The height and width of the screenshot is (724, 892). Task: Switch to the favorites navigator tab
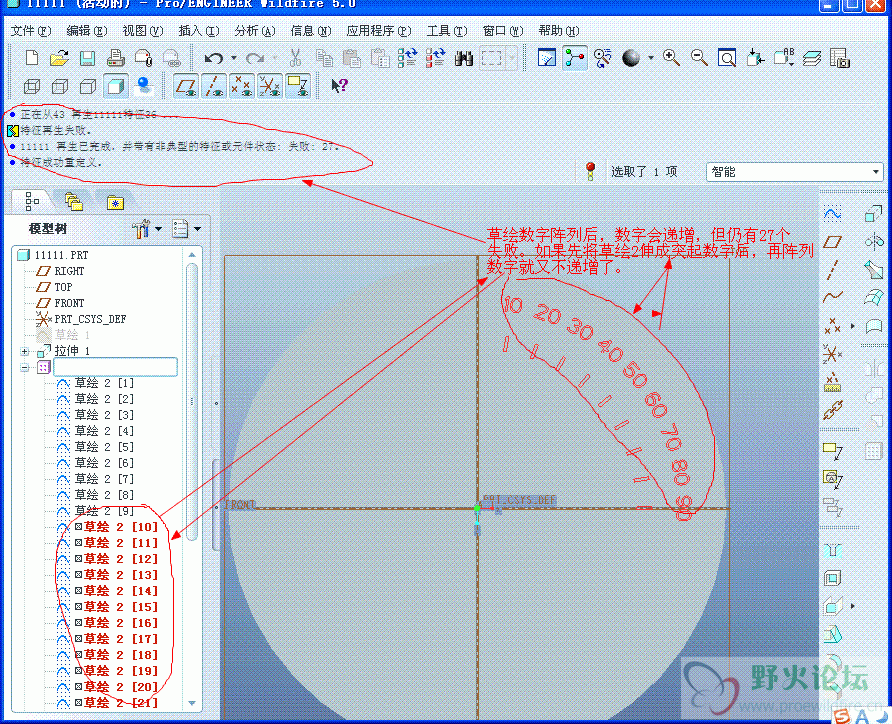coord(115,202)
